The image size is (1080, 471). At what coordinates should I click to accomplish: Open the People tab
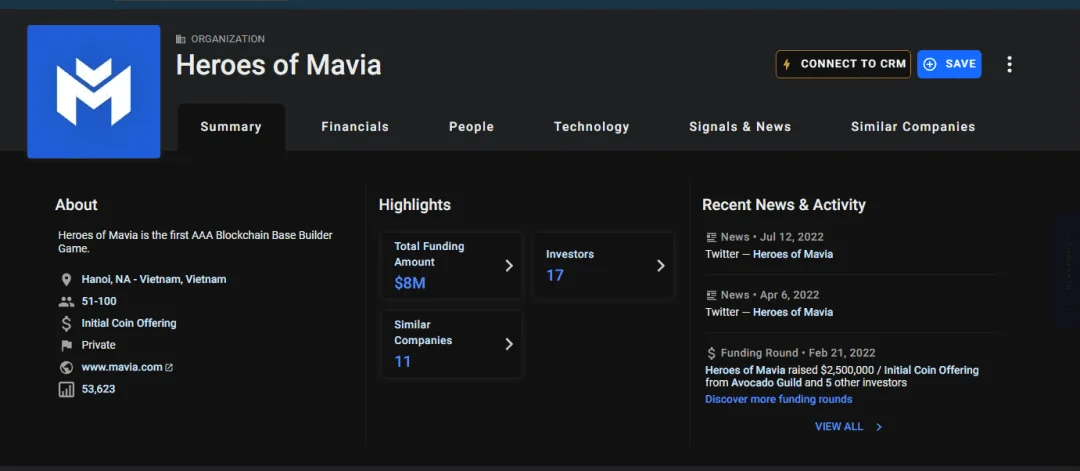(x=471, y=127)
